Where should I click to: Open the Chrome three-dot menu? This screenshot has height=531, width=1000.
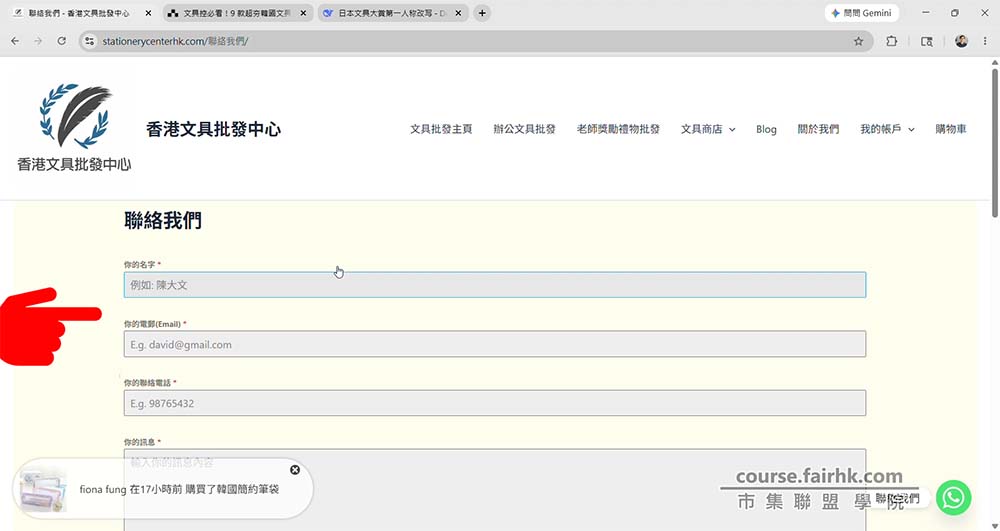(x=985, y=41)
